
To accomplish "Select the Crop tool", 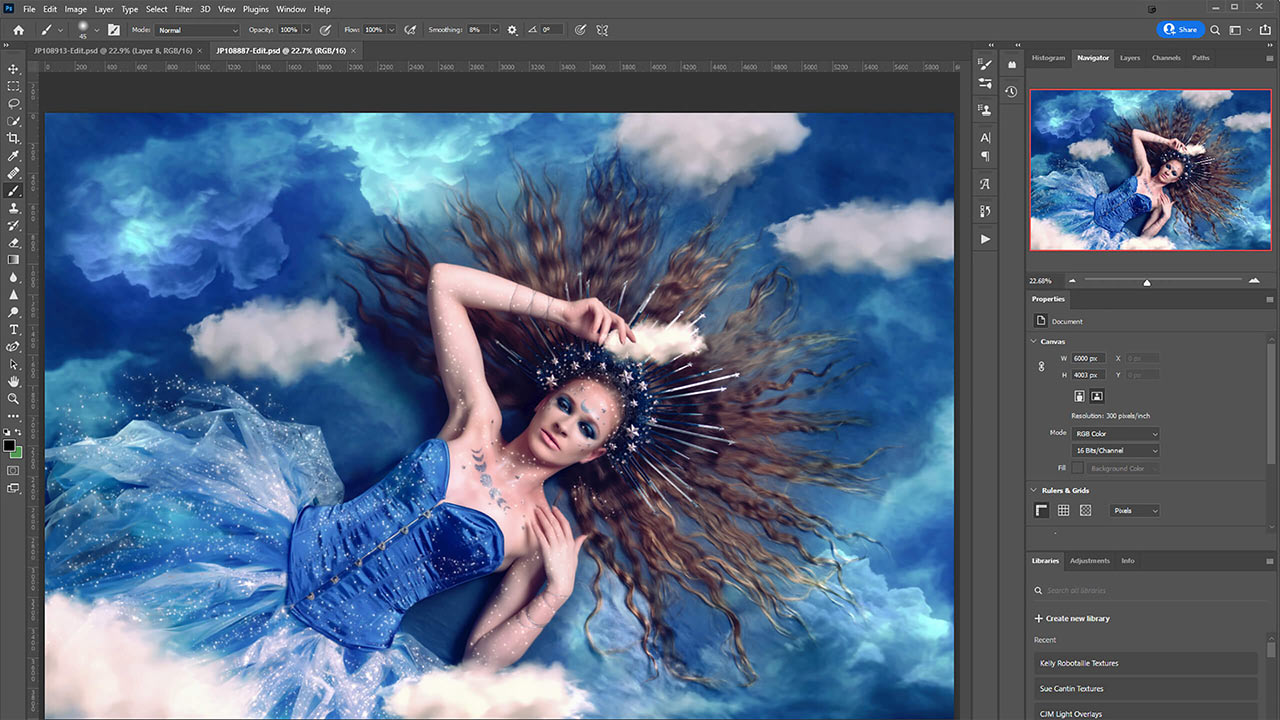I will [x=14, y=138].
